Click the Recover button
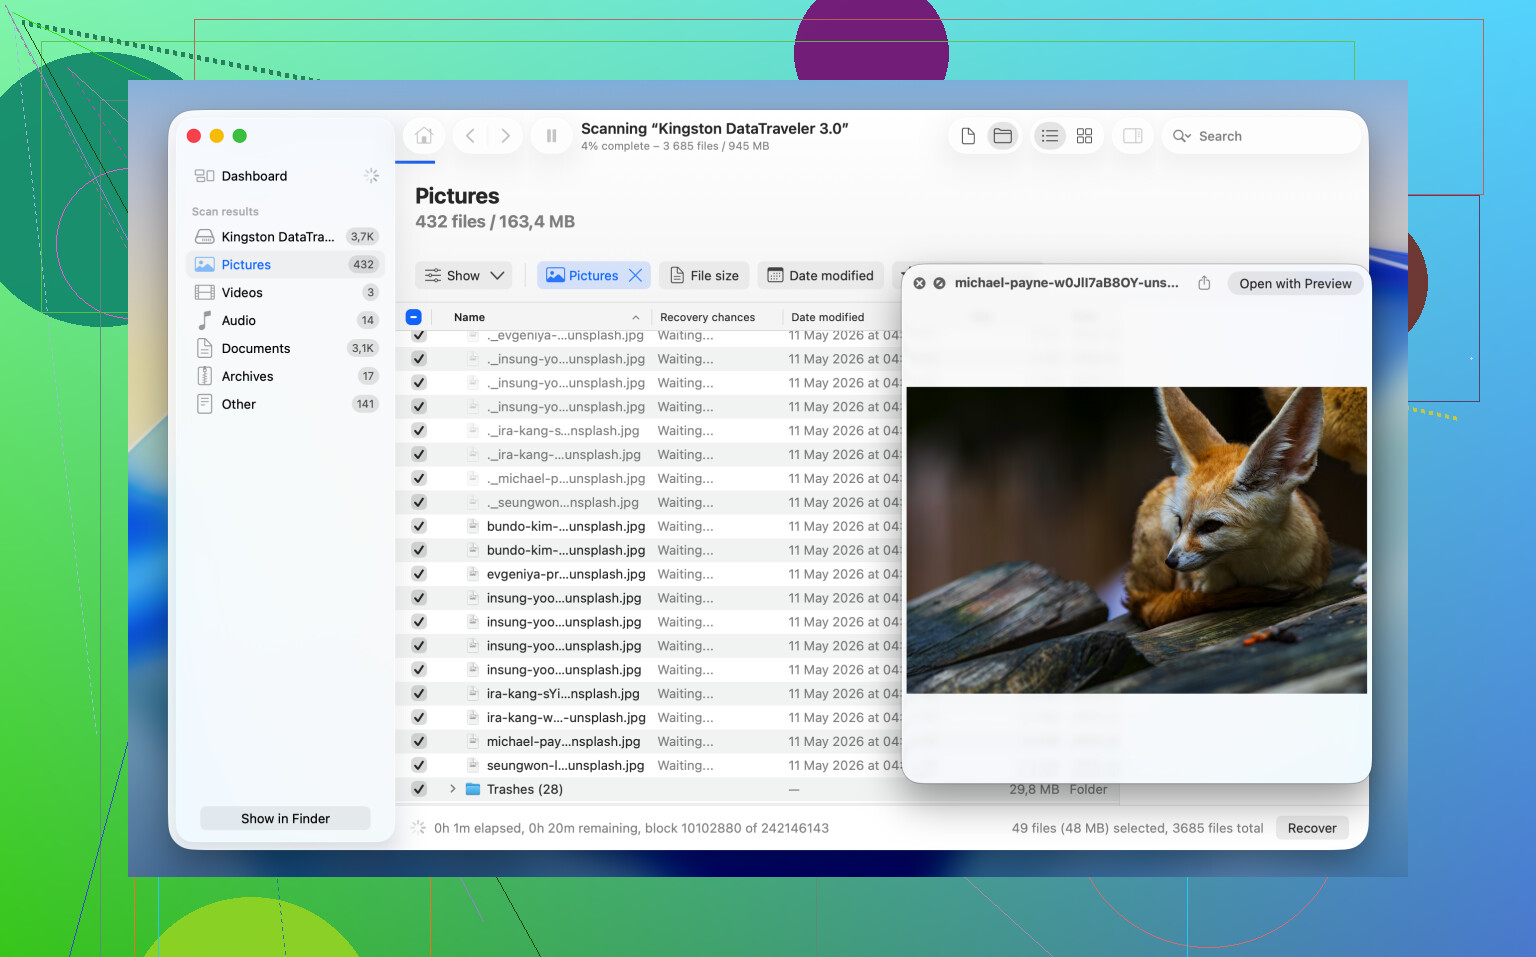The height and width of the screenshot is (957, 1536). point(1312,828)
